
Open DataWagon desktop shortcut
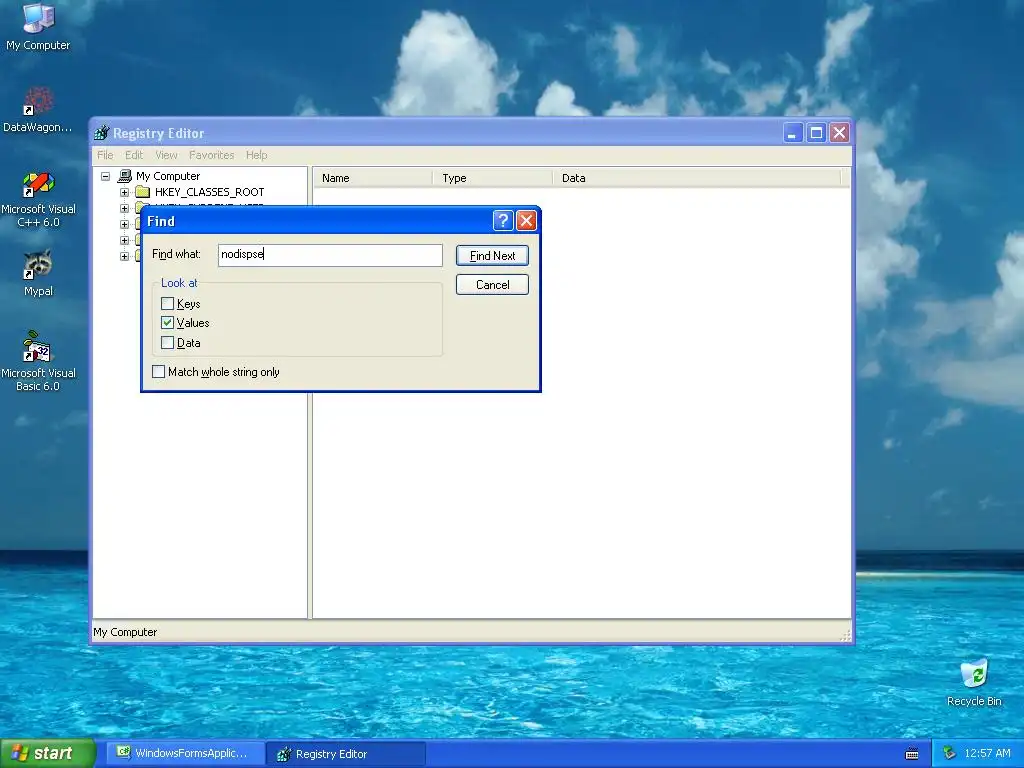[38, 110]
